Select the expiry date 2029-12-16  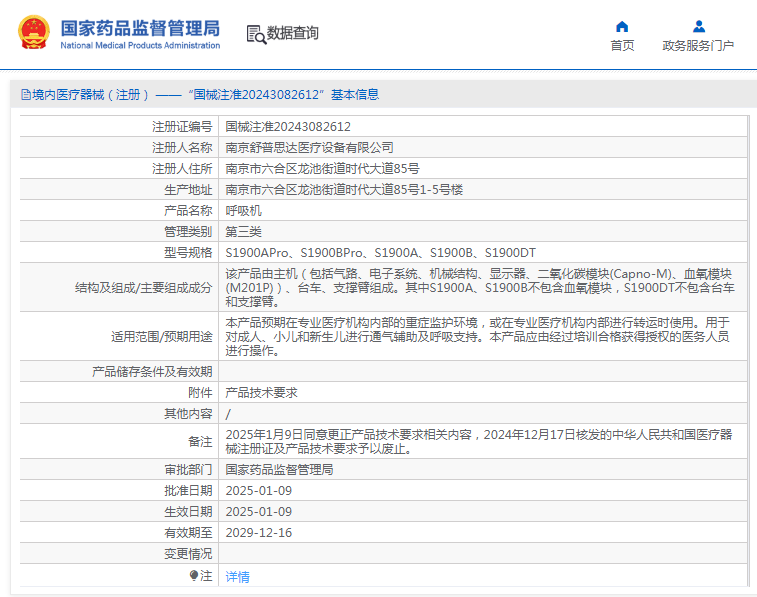258,532
